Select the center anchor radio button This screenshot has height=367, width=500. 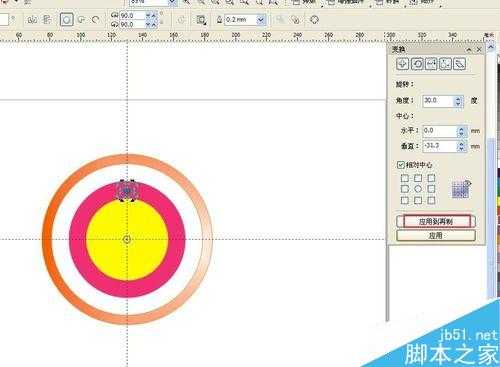click(418, 189)
